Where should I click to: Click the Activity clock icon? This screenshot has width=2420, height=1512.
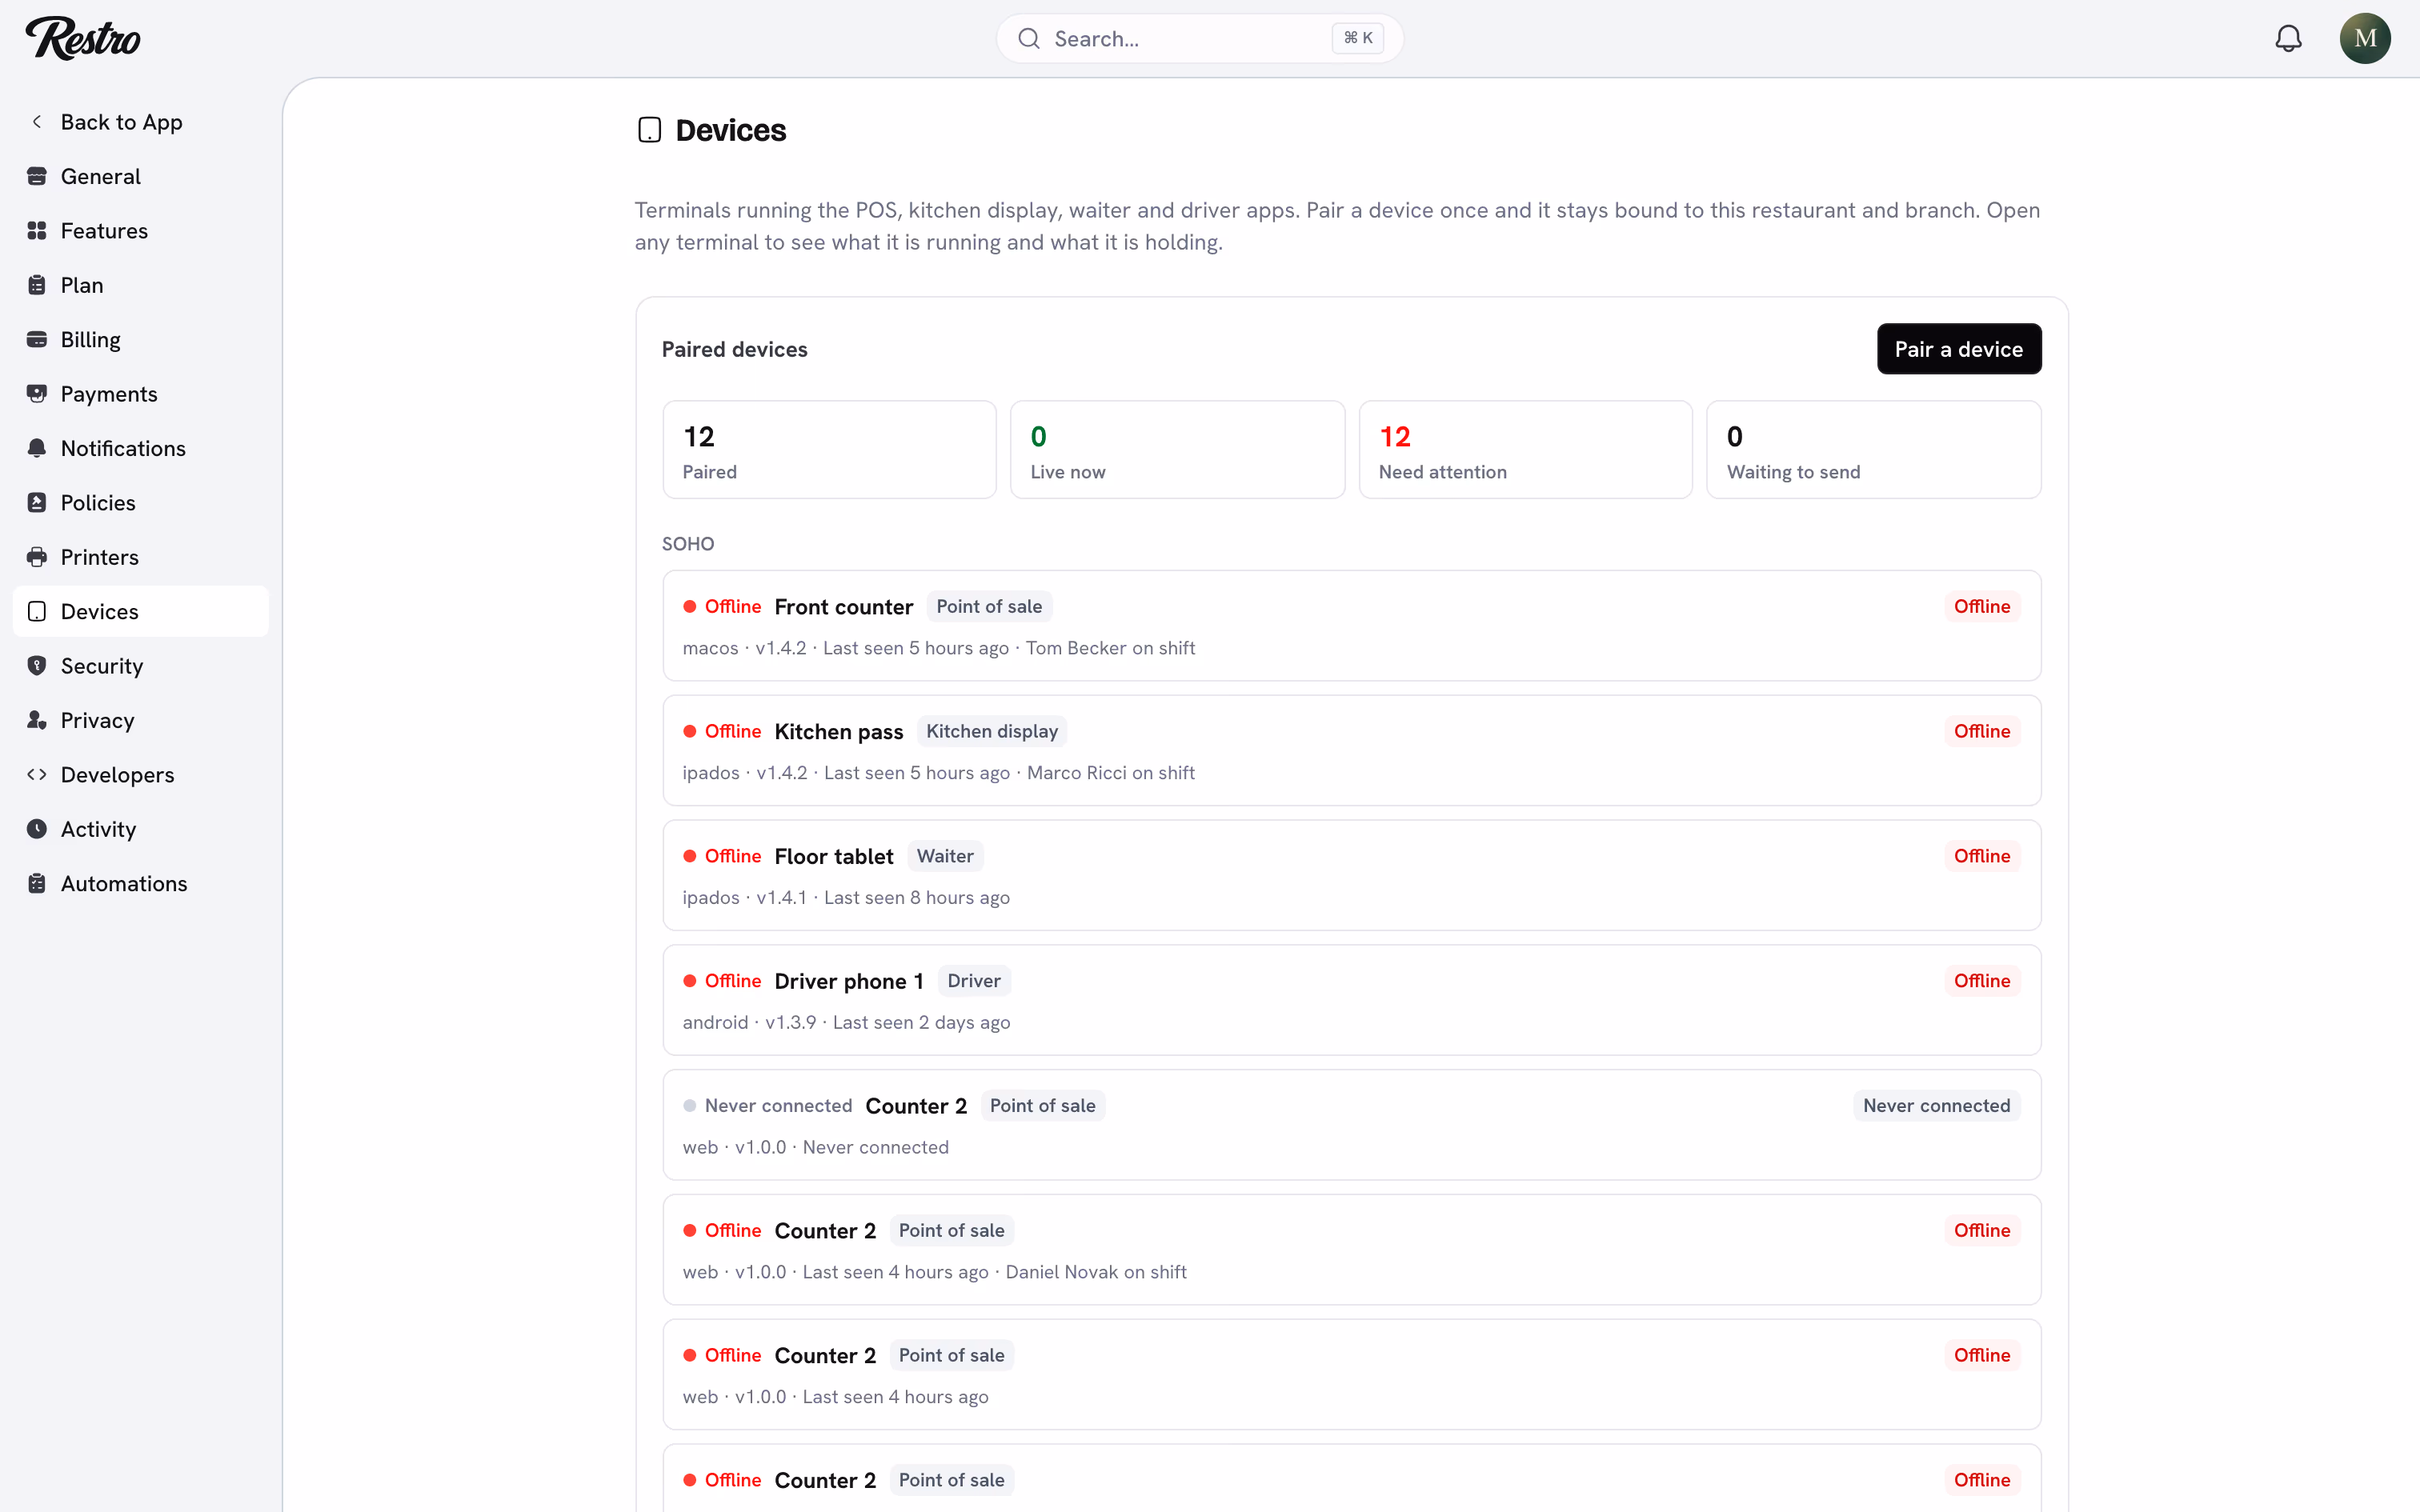pyautogui.click(x=37, y=829)
